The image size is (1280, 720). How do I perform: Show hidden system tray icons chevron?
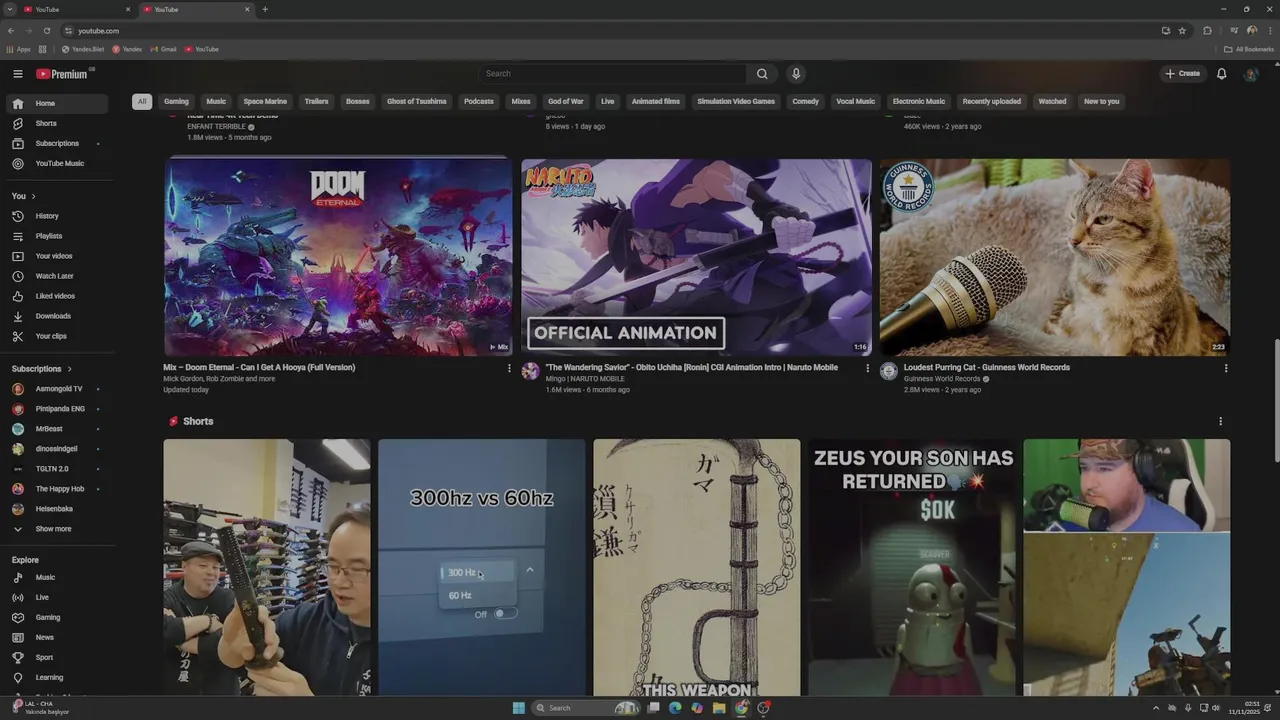(x=1156, y=708)
